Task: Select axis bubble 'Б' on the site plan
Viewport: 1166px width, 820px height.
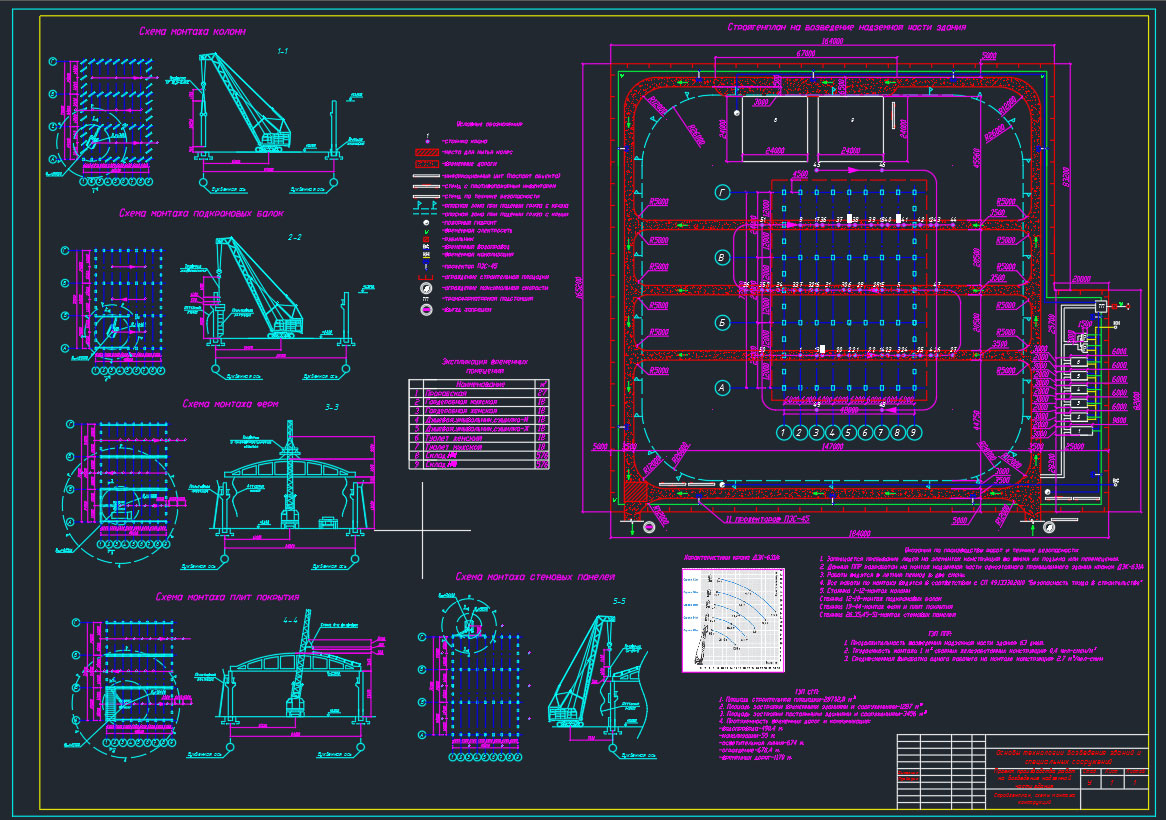Action: tap(723, 323)
